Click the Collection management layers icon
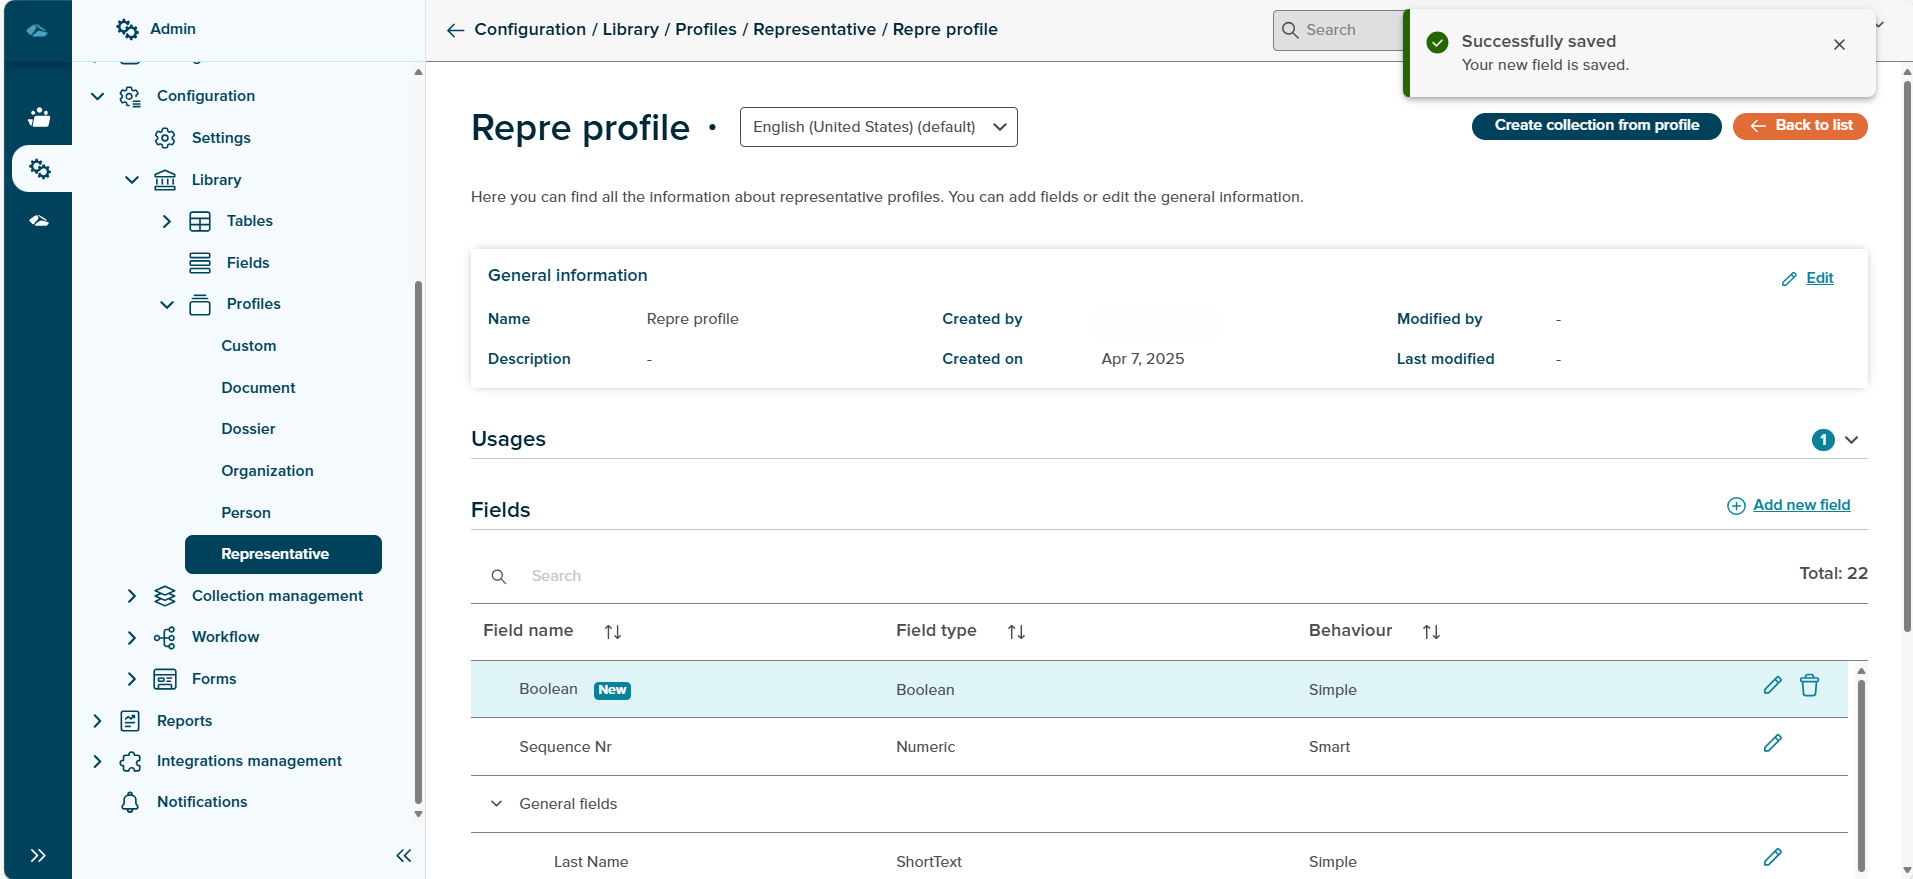 pyautogui.click(x=165, y=596)
